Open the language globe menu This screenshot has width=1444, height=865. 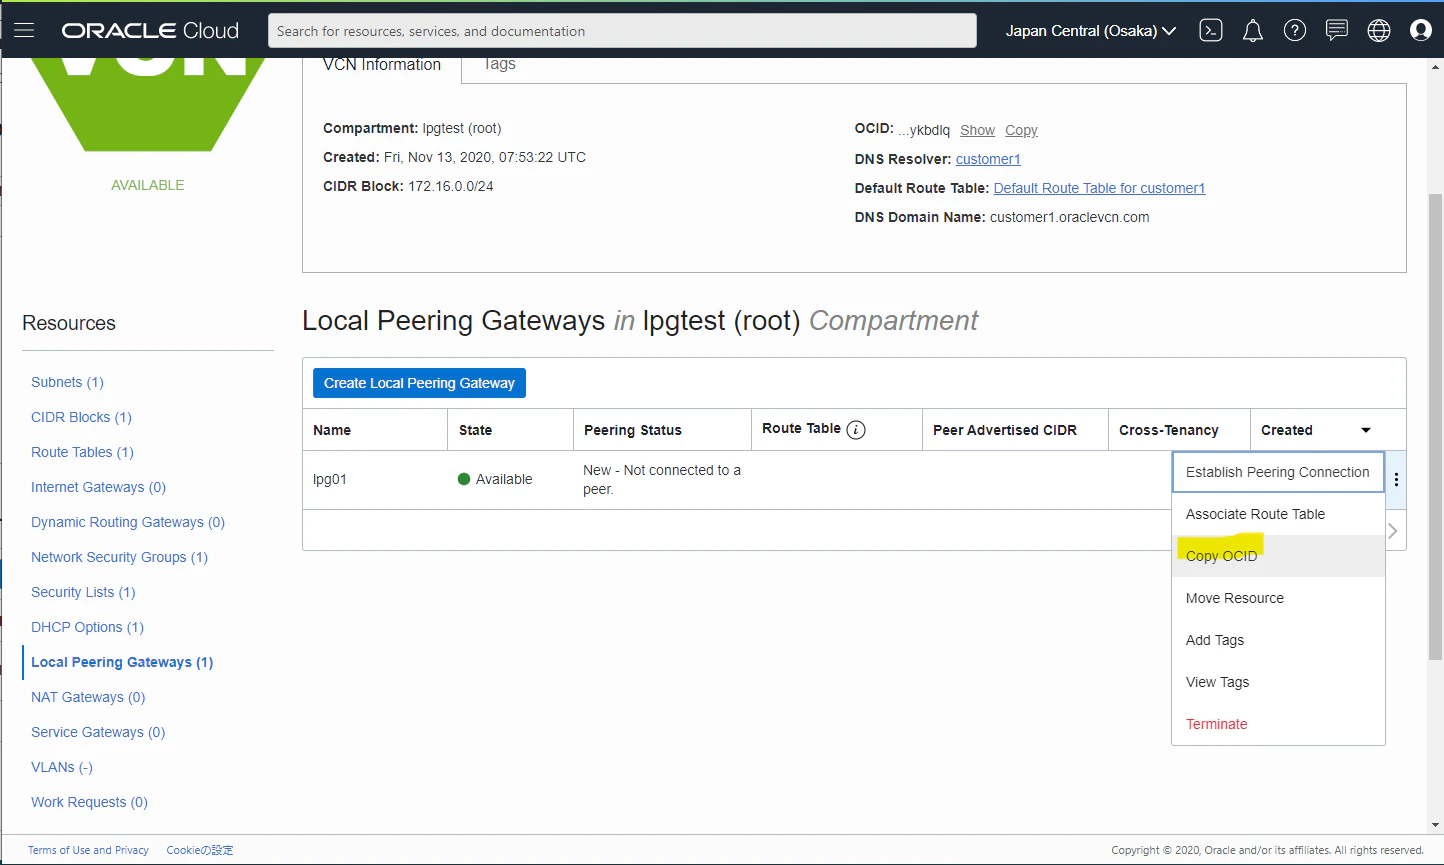point(1379,30)
